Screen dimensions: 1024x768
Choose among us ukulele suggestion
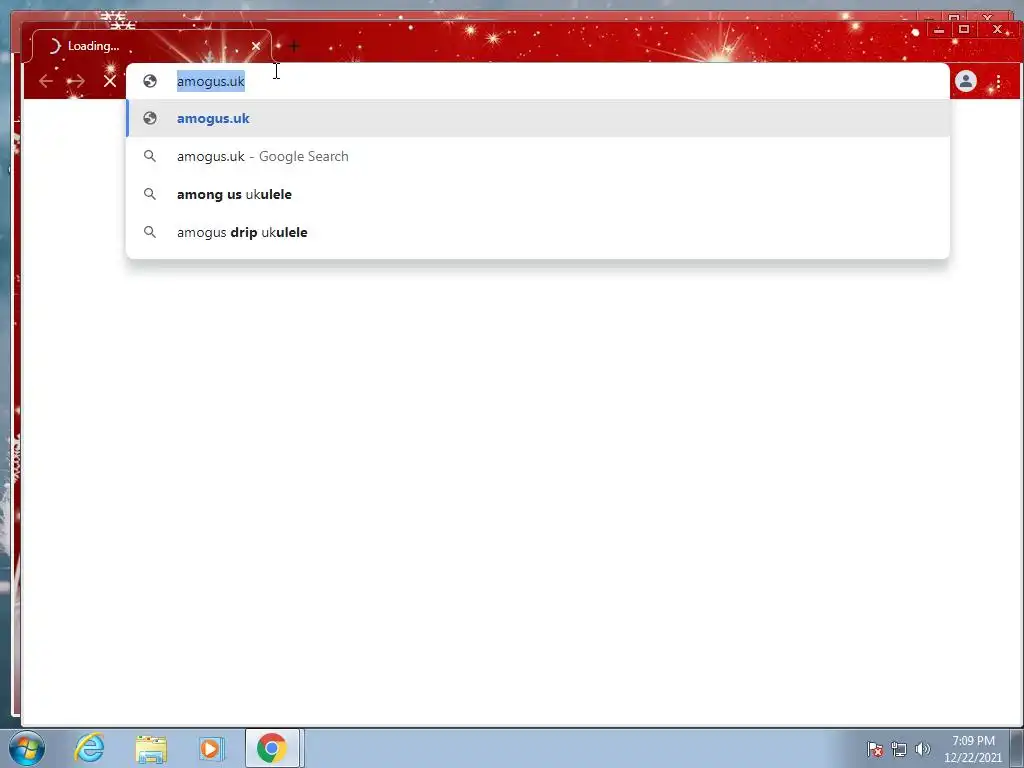537,194
